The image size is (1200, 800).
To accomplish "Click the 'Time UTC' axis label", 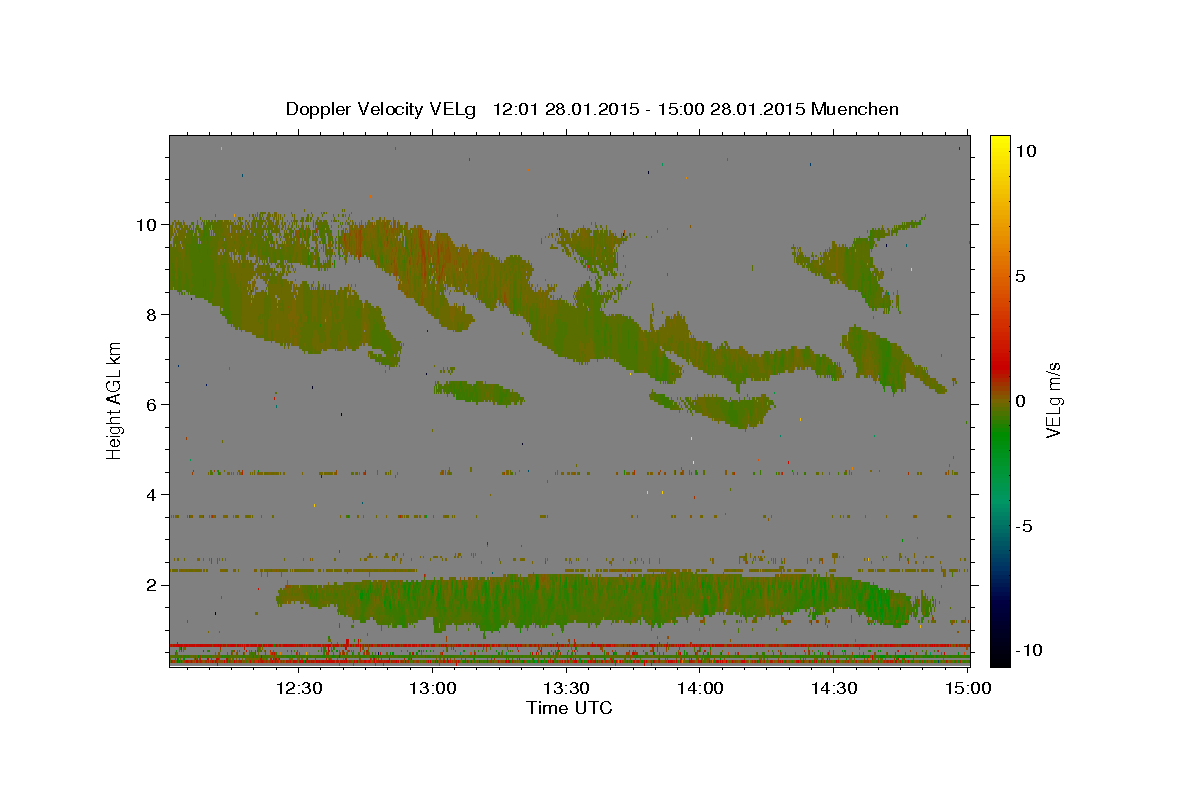I will [x=569, y=708].
